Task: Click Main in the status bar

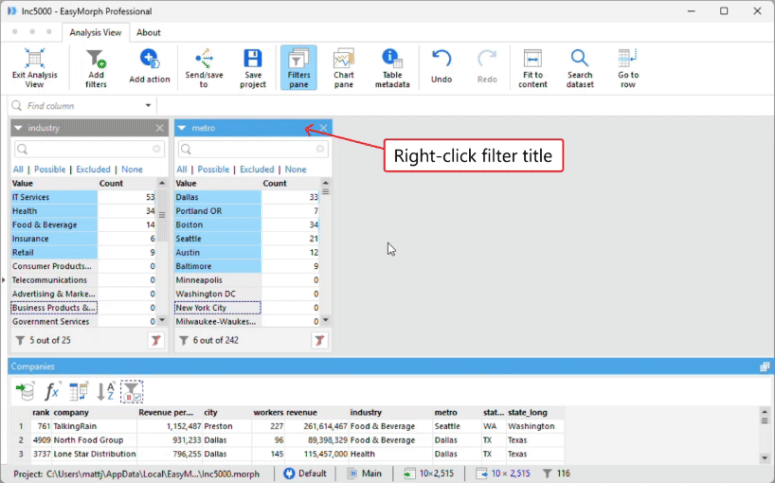Action: click(x=365, y=474)
